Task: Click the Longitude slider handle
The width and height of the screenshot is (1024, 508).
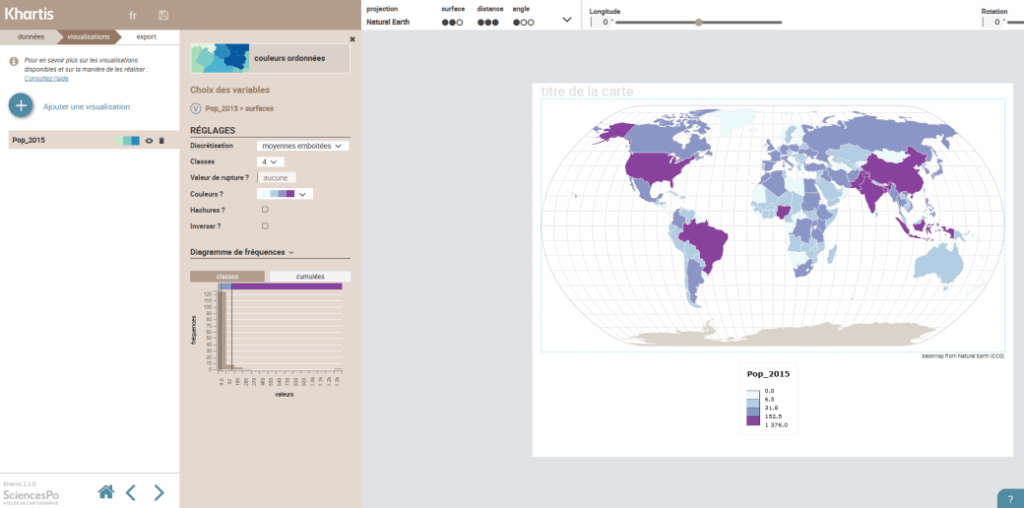Action: tap(698, 21)
